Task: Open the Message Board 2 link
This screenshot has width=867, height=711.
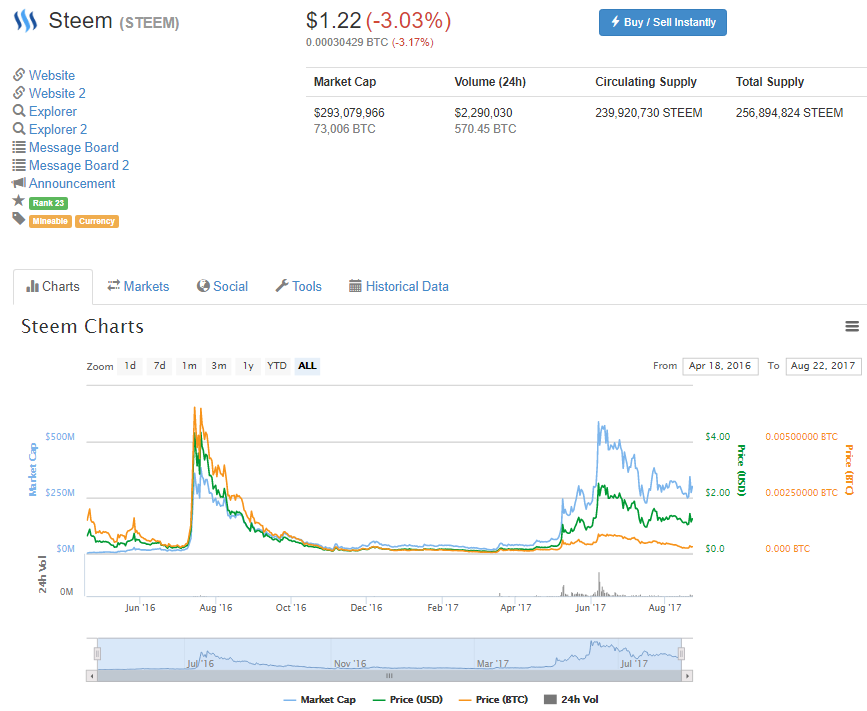Action: pos(79,165)
